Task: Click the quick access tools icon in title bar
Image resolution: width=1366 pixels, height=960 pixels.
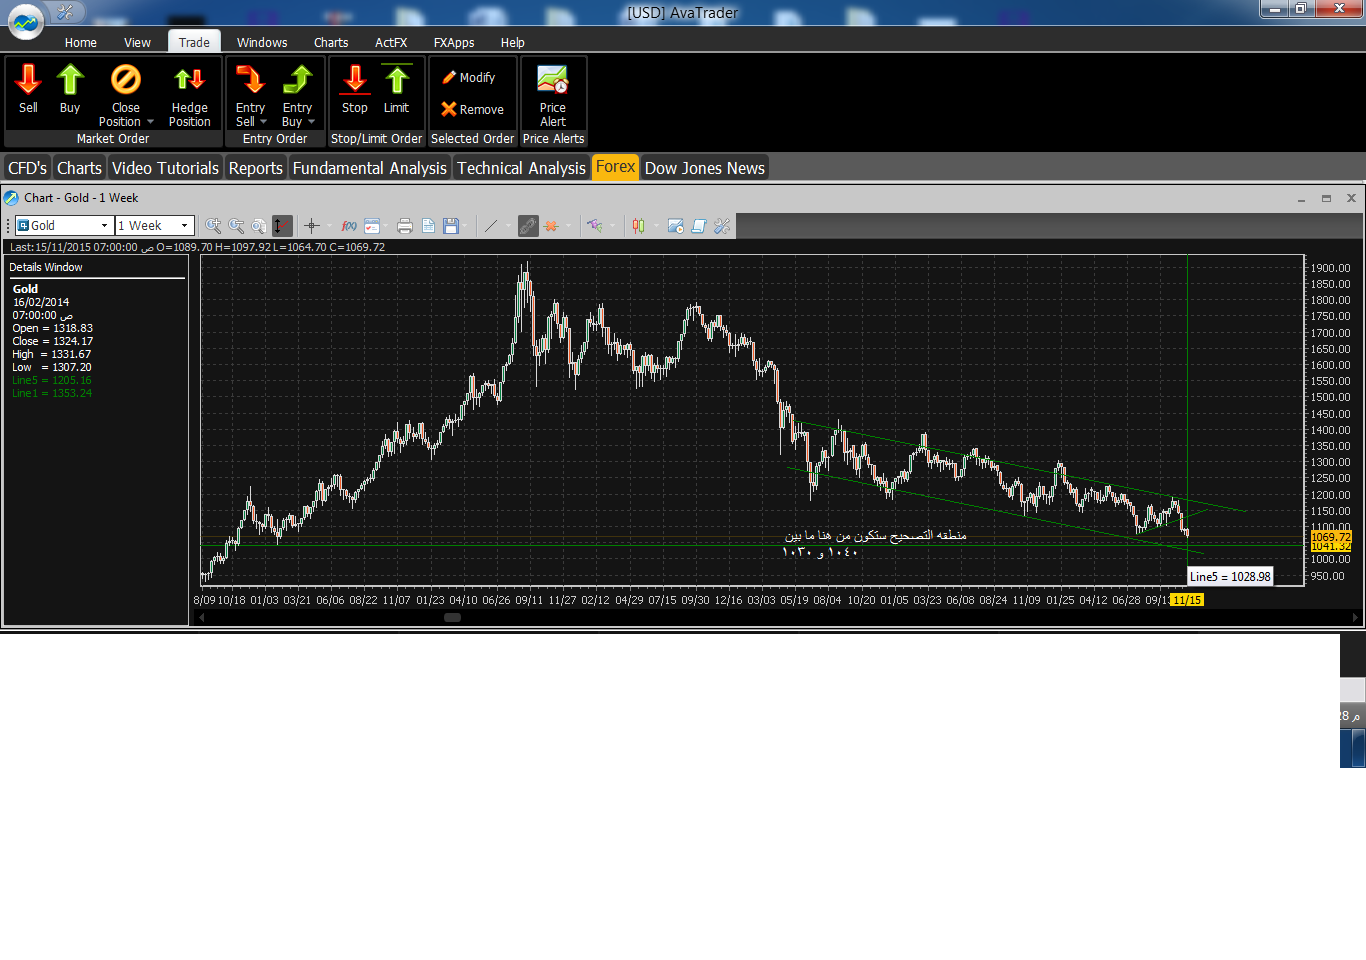Action: click(66, 12)
